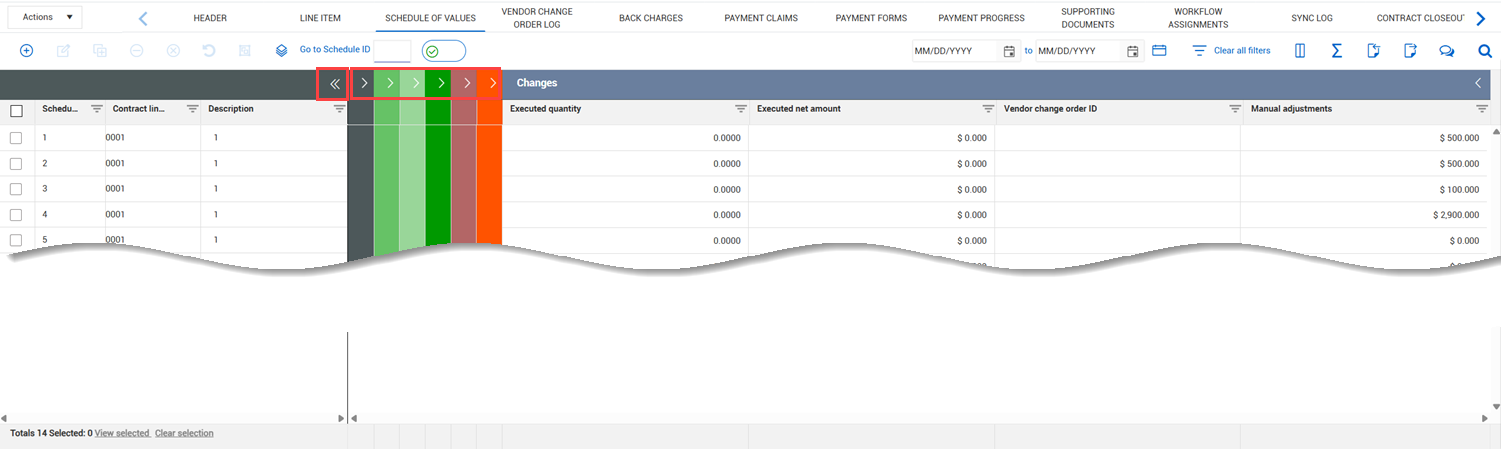
Task: Click the $ 2,900.000 manual adjustment cell
Action: pos(1365,214)
